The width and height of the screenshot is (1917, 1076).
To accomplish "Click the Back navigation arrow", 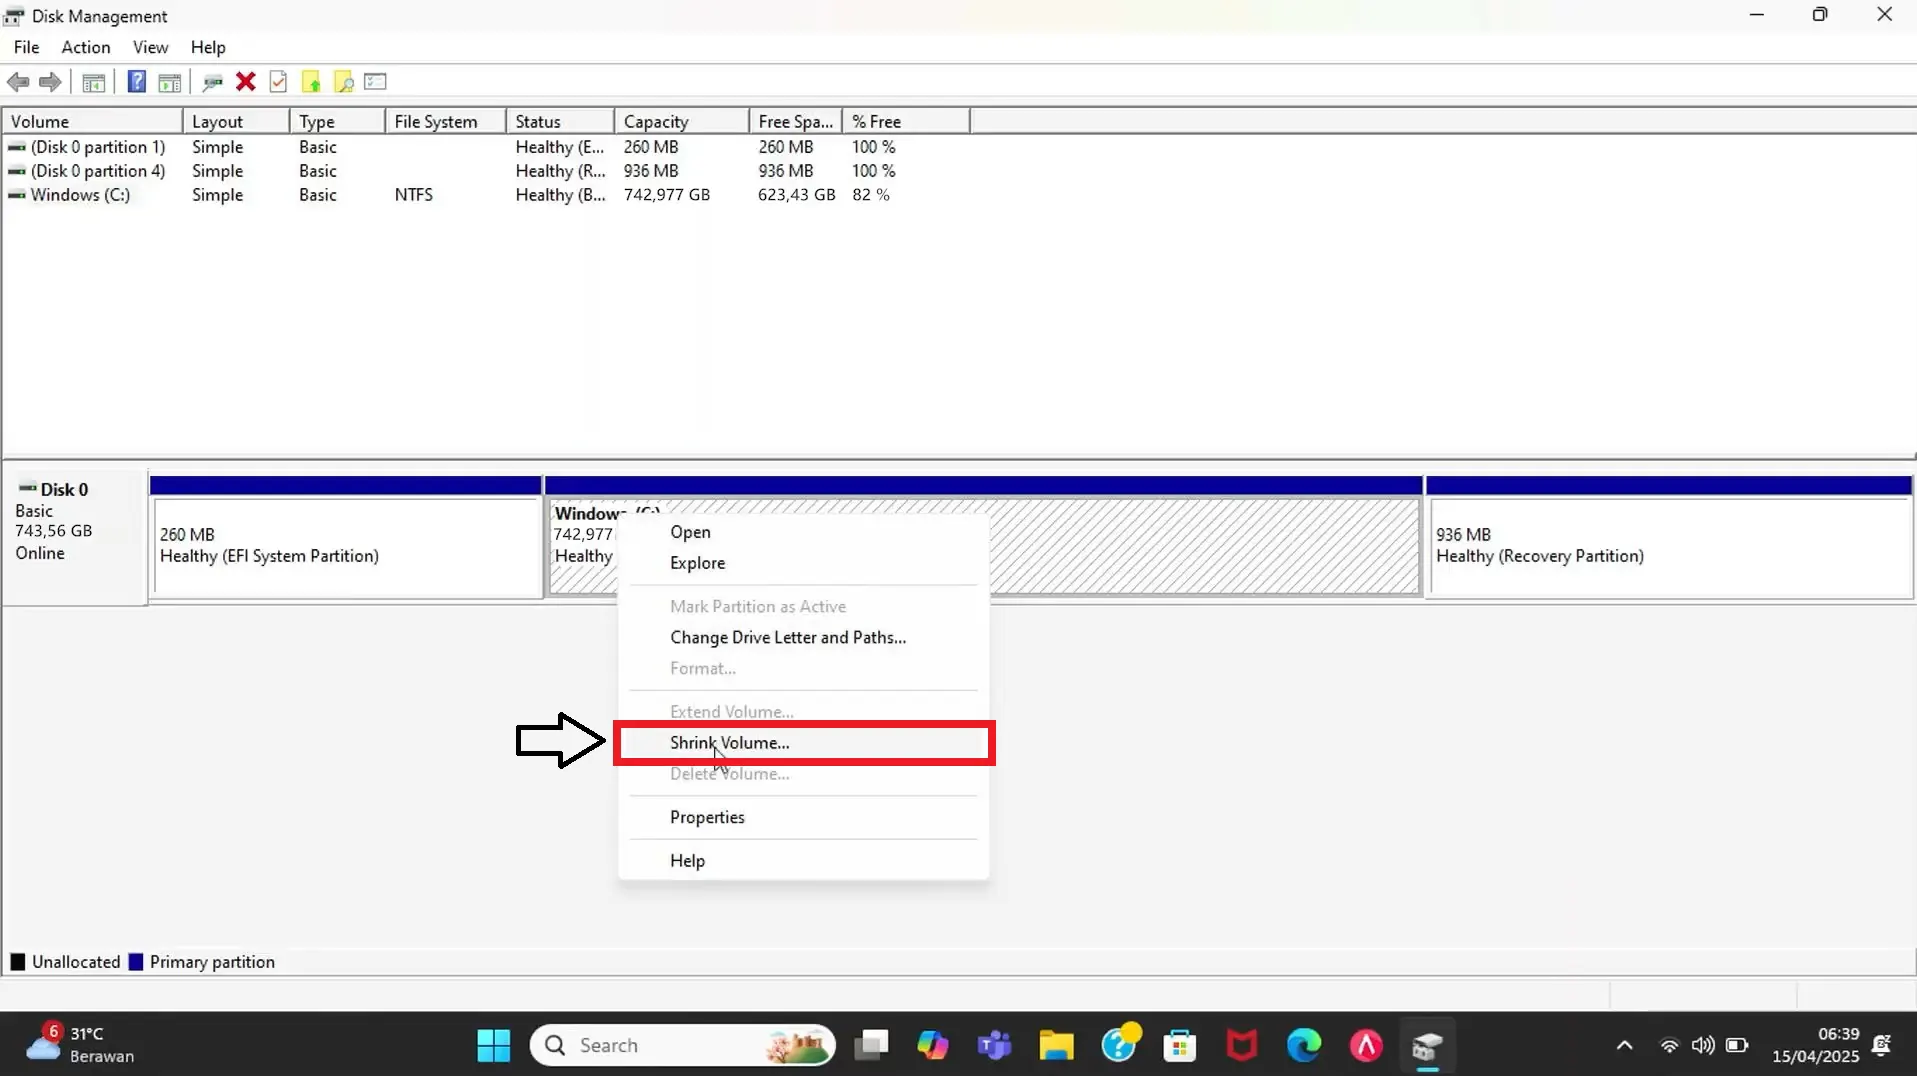I will (17, 82).
